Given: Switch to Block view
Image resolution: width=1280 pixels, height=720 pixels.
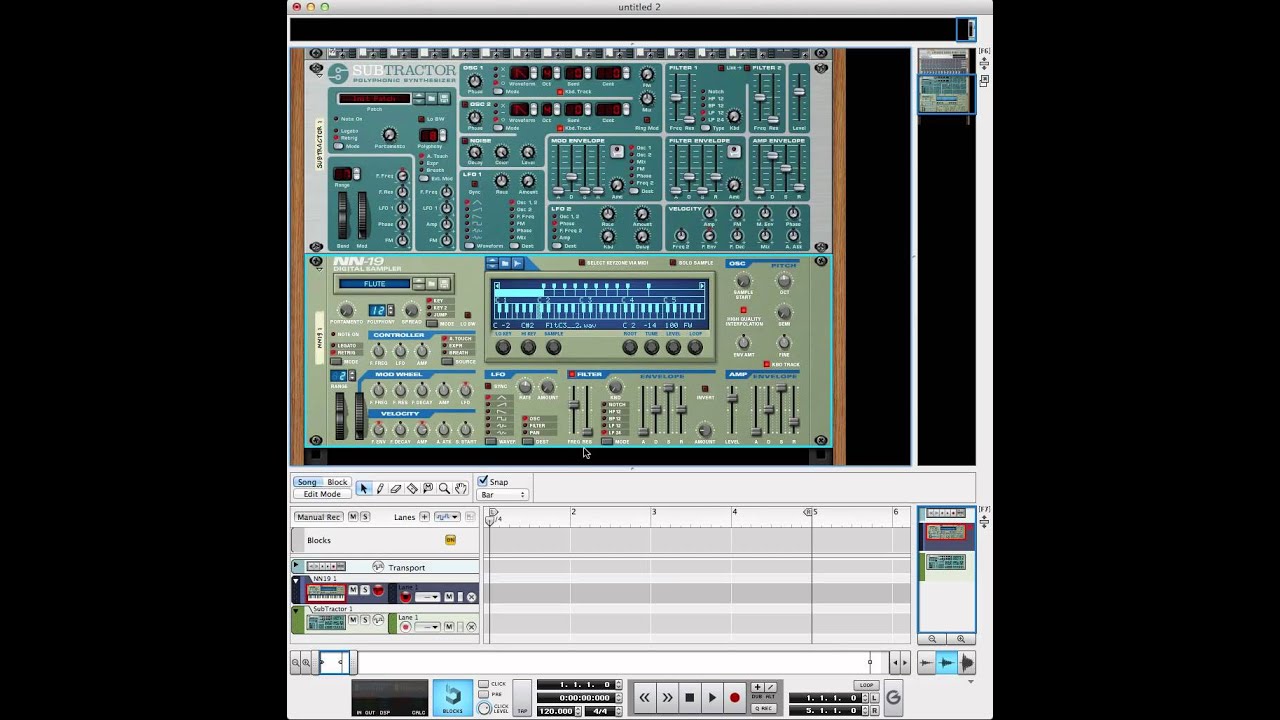Looking at the screenshot, I should coord(337,482).
